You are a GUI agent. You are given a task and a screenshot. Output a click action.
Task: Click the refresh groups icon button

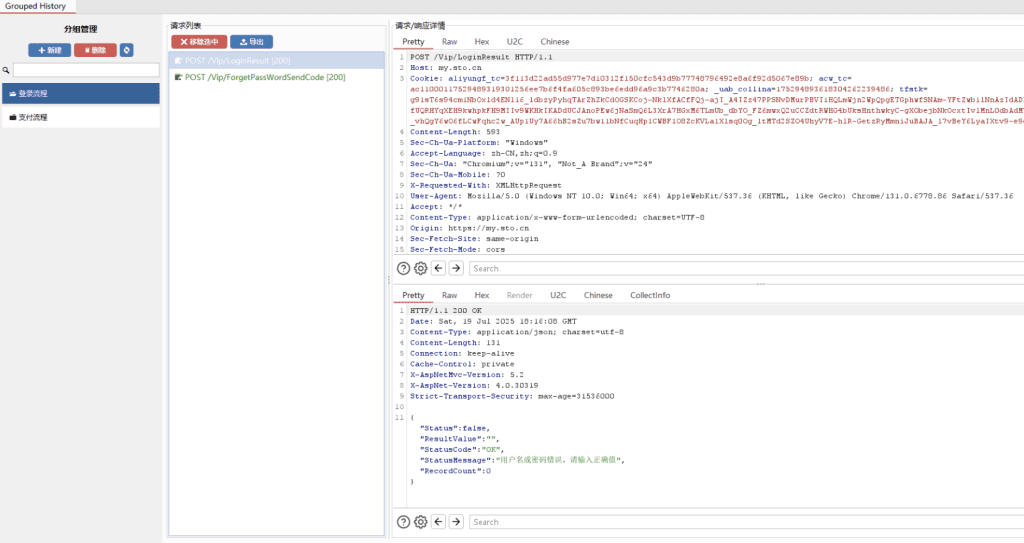tap(127, 50)
